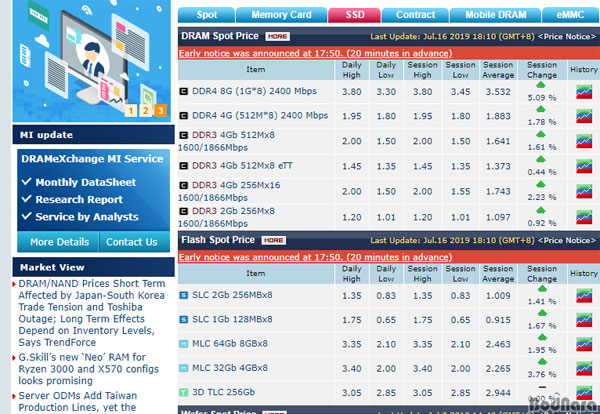Screen dimensions: 600x414
Task: Click the S badge icon beside SLC 1Gb
Action: click(184, 319)
